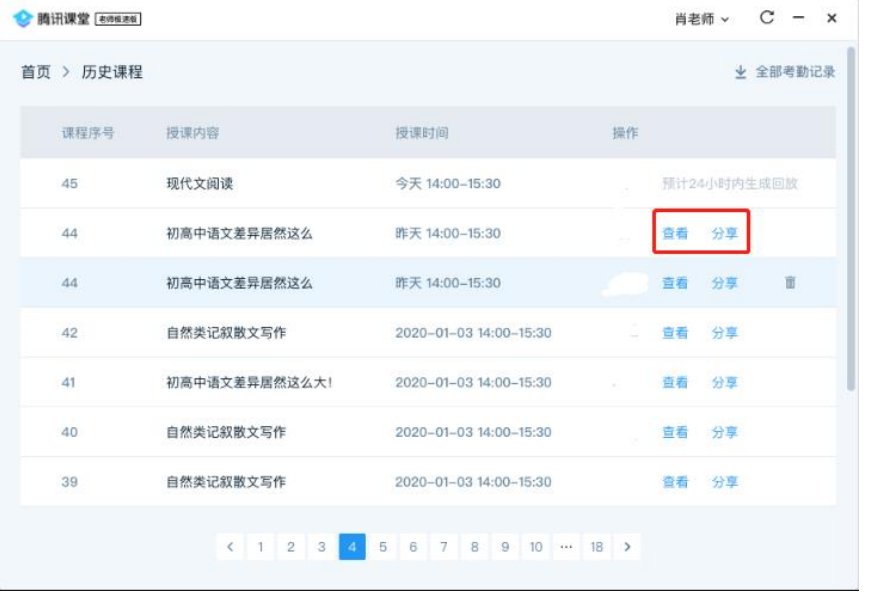
Task: Share course 42 via 分享
Action: [724, 333]
